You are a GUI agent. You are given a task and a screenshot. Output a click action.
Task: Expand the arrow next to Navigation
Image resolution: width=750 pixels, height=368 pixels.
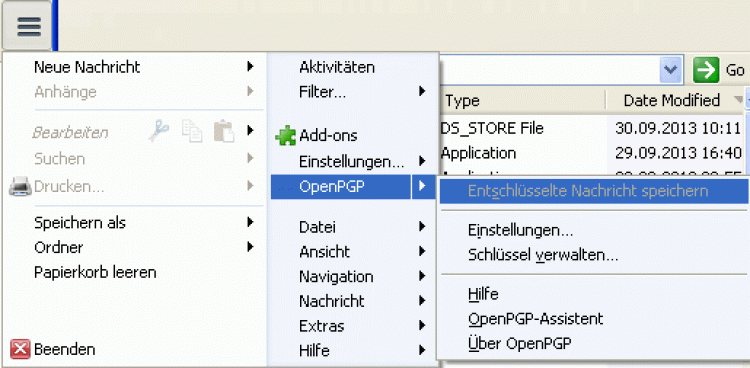tap(422, 276)
